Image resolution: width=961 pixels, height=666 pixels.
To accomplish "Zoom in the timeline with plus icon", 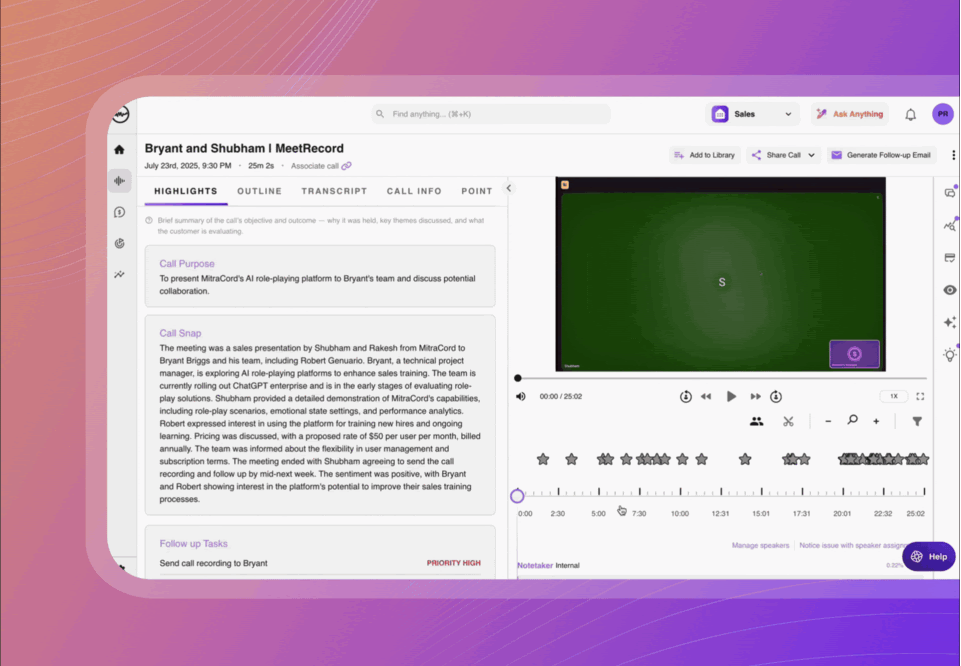I will [x=876, y=422].
